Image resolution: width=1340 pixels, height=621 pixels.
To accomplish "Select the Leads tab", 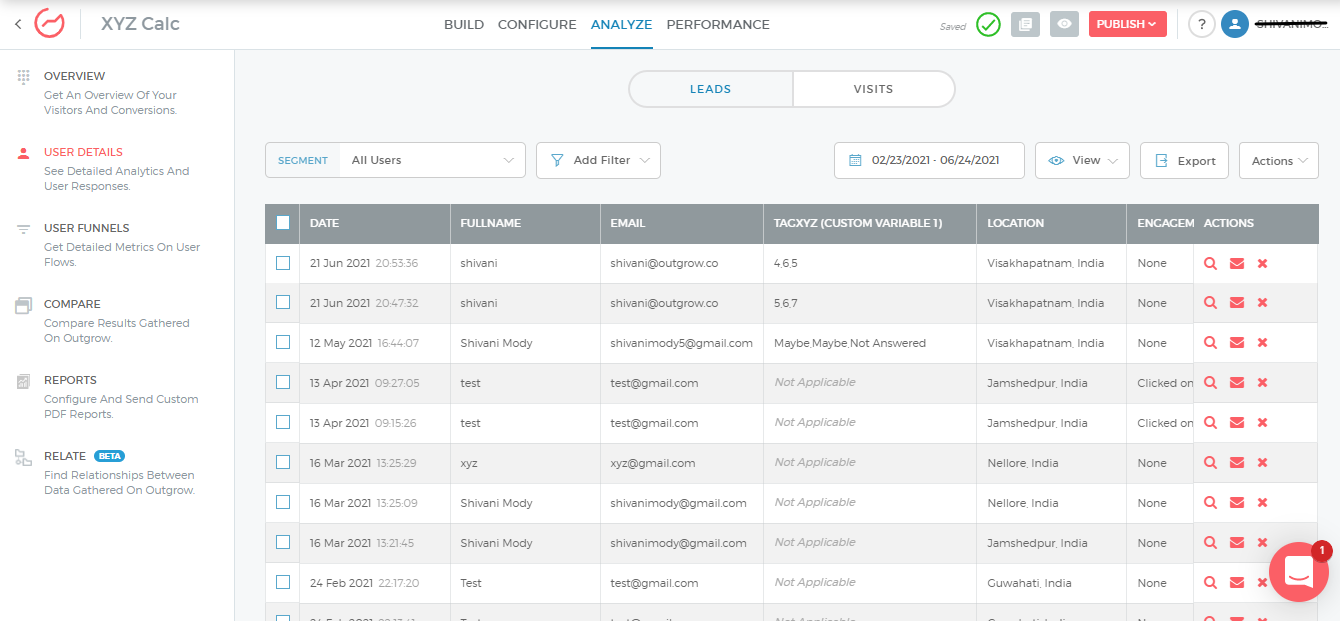I will coord(711,89).
